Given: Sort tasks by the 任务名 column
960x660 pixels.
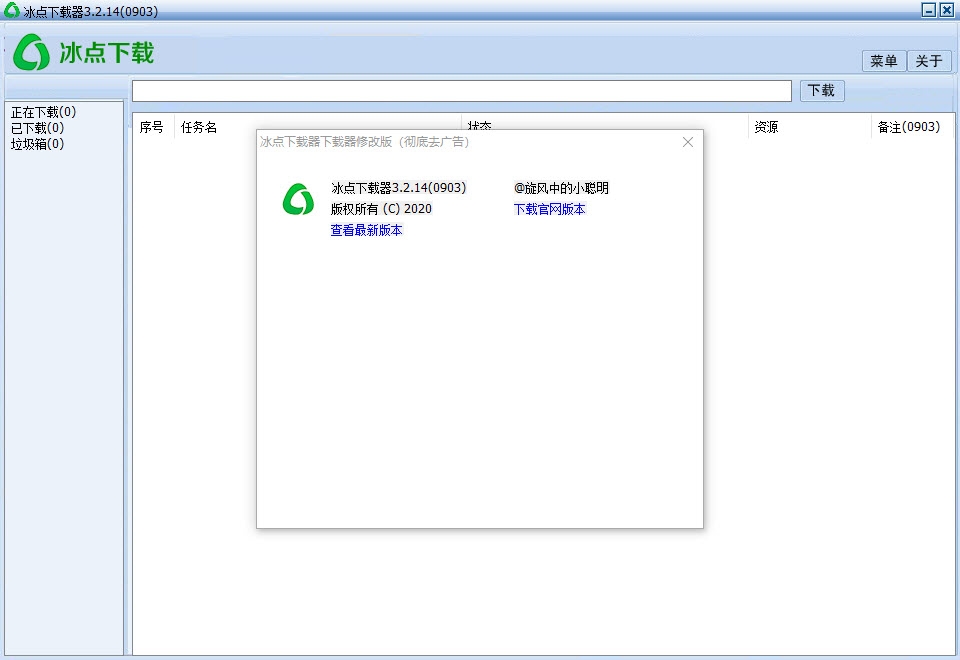Looking at the screenshot, I should (200, 127).
